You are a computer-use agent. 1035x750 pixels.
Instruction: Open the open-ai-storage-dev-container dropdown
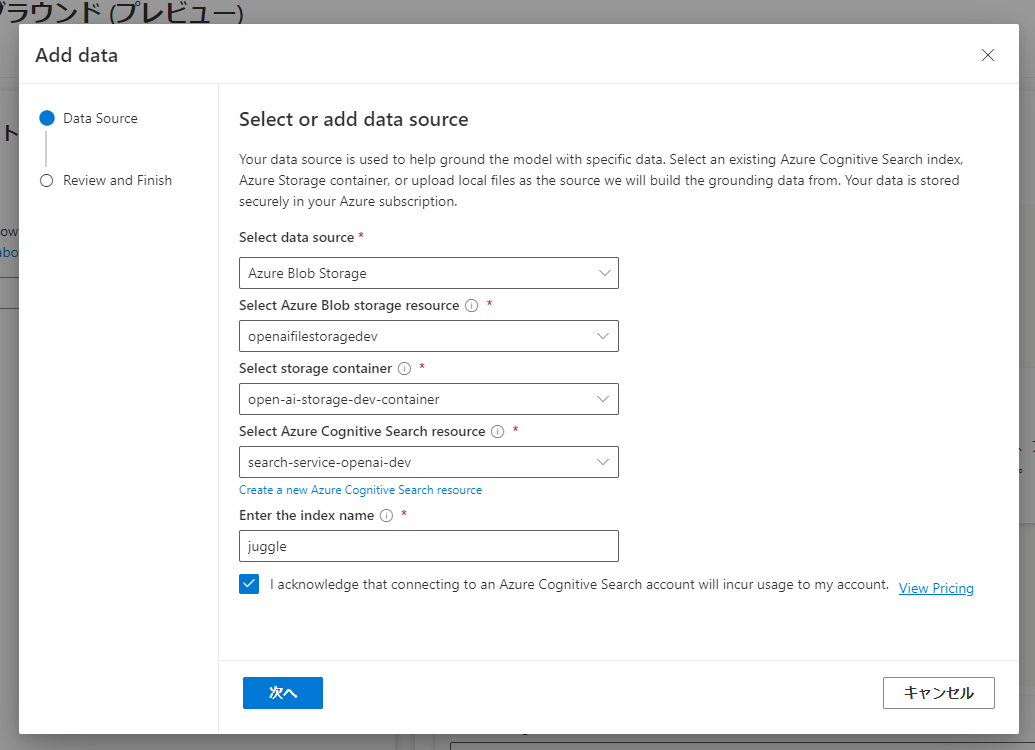click(428, 399)
